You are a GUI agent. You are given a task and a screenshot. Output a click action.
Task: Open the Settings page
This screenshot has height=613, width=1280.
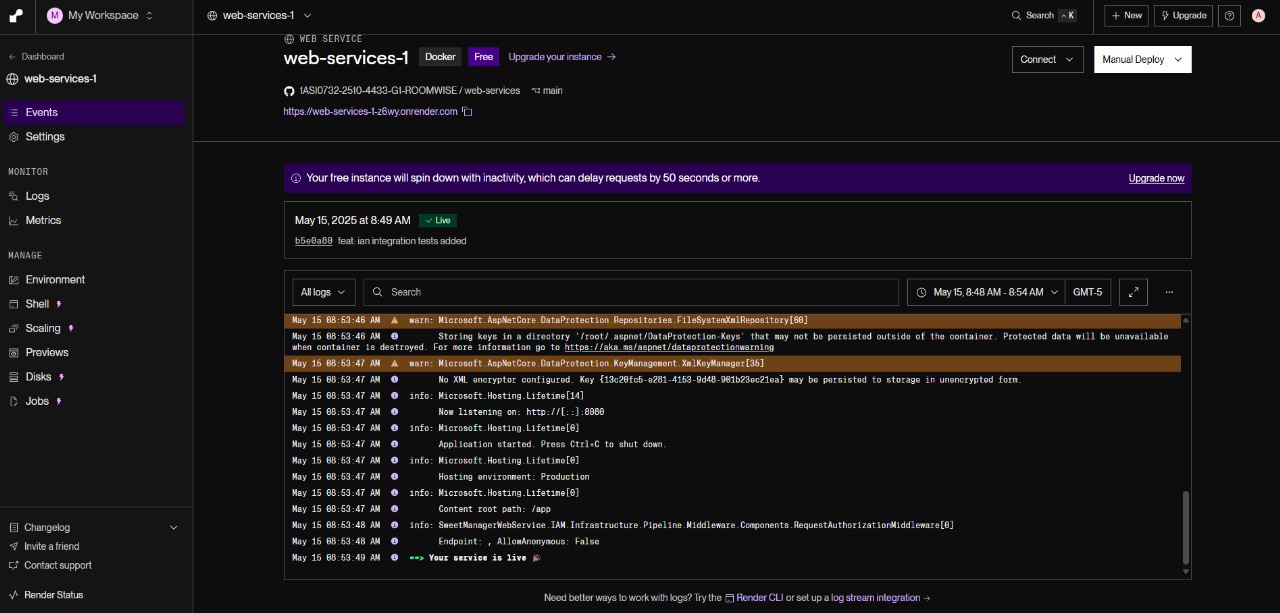pos(93,136)
